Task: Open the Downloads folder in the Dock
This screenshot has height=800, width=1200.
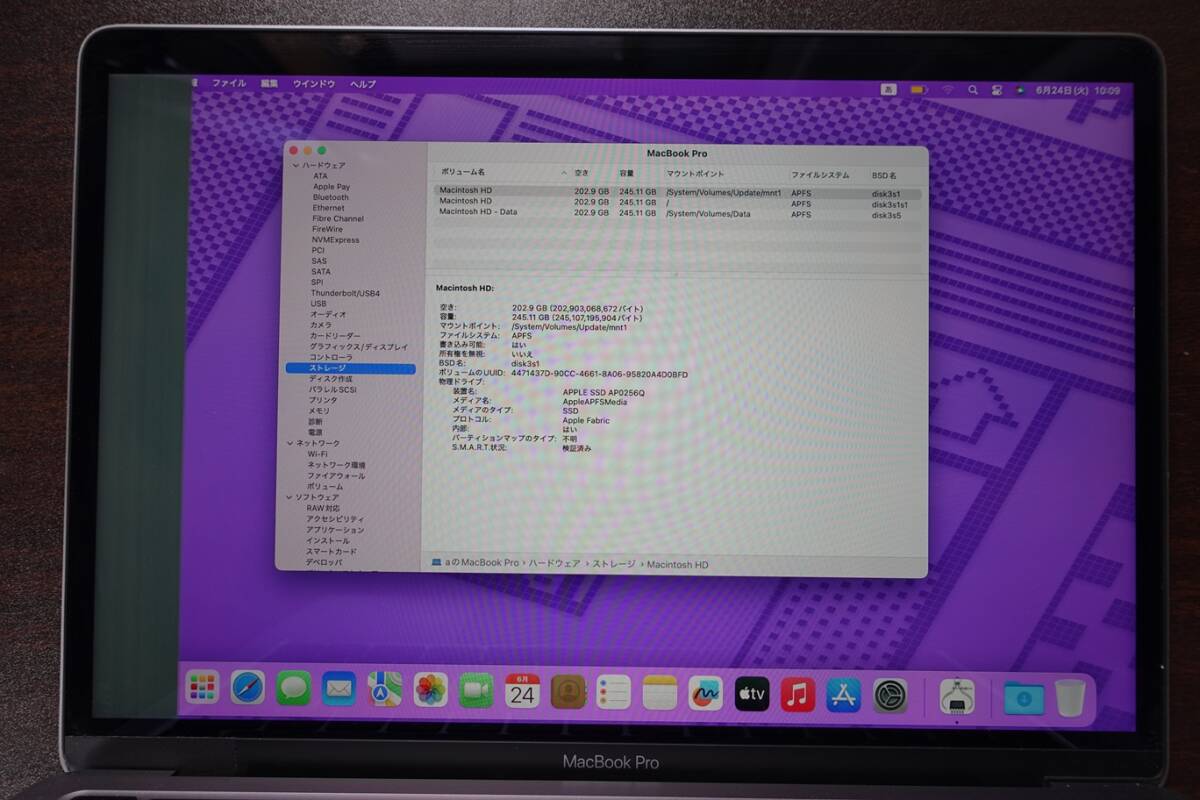Action: [x=1024, y=697]
